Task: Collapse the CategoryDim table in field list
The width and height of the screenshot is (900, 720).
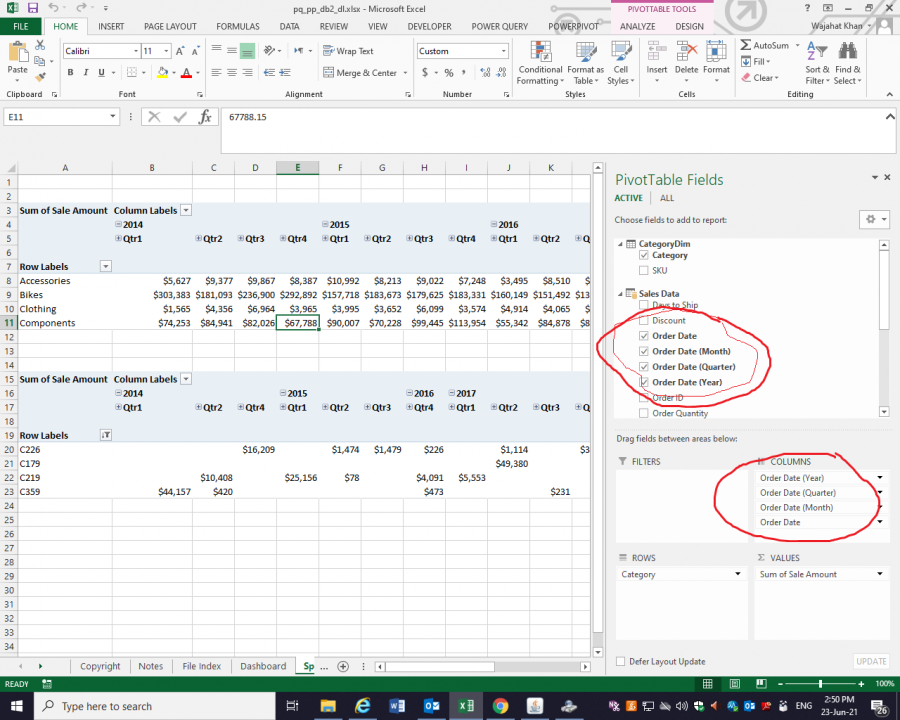Action: click(620, 244)
